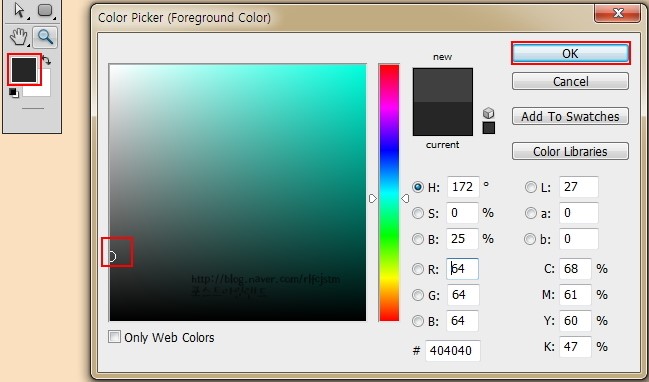Image resolution: width=649 pixels, height=382 pixels.
Task: Click the not web-safe cube warning icon
Action: tap(488, 113)
